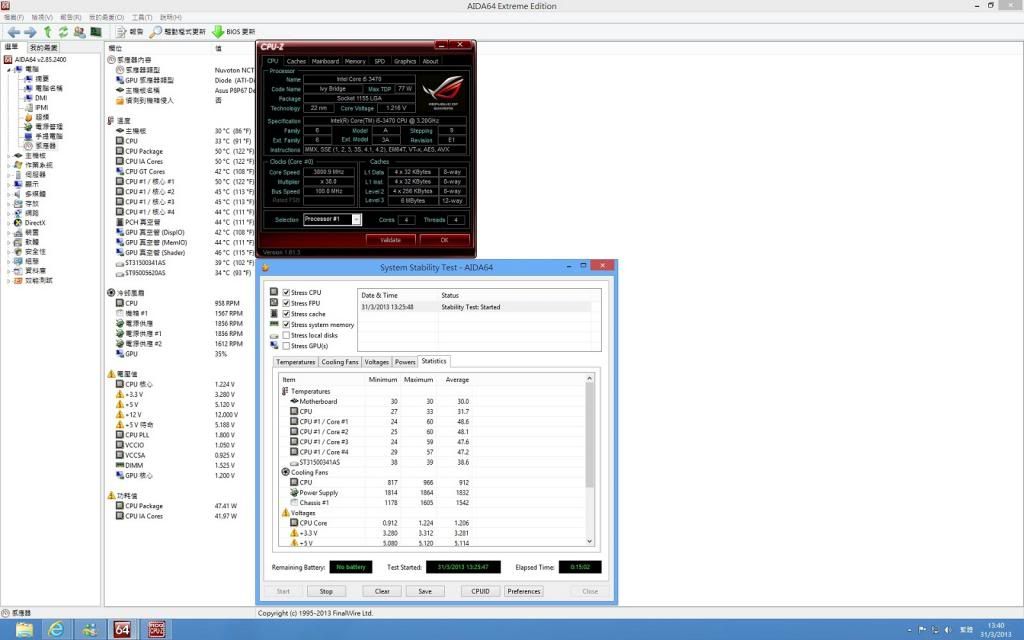Click the volume speaker icon in system tray

(x=948, y=630)
